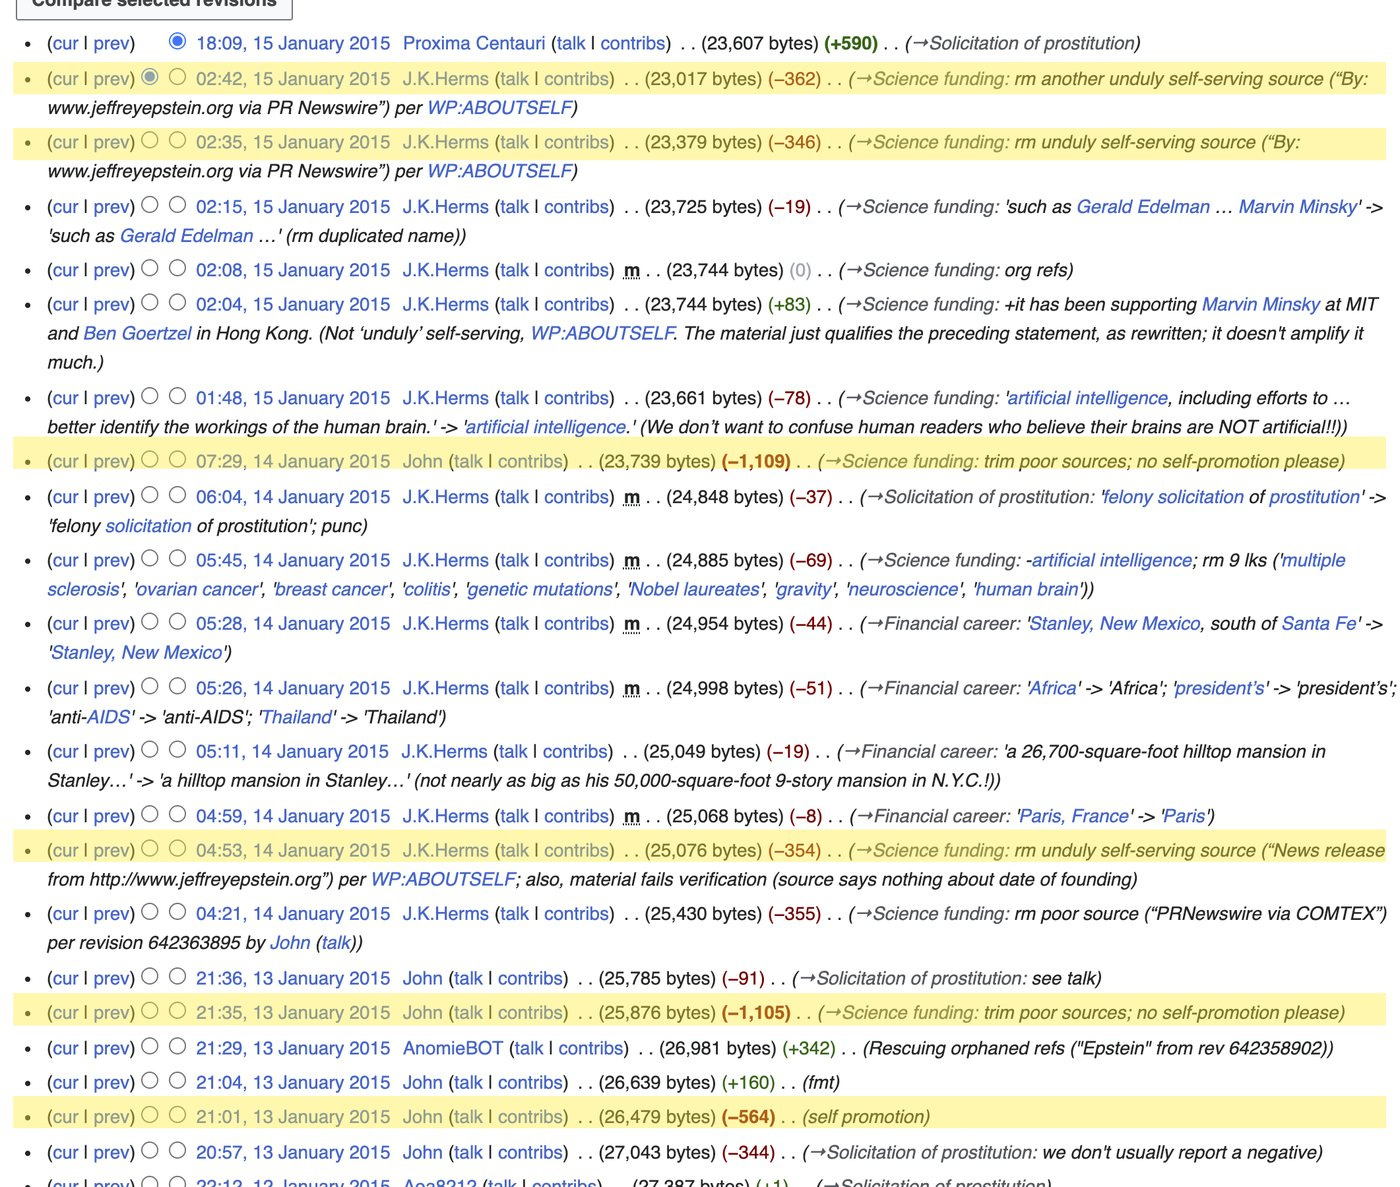
Task: Choose the right radio for 02:08, 15 January 2015
Action: point(178,267)
